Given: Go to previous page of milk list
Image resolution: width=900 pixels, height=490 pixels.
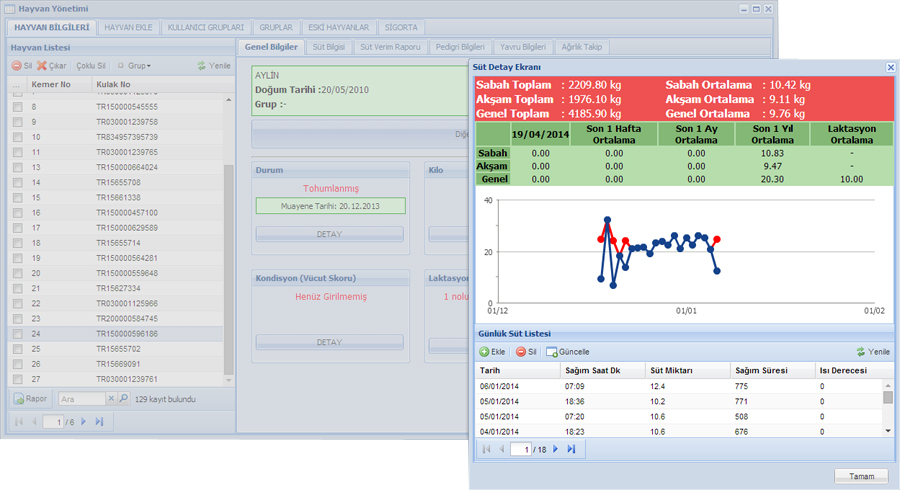Looking at the screenshot, I should [x=502, y=449].
